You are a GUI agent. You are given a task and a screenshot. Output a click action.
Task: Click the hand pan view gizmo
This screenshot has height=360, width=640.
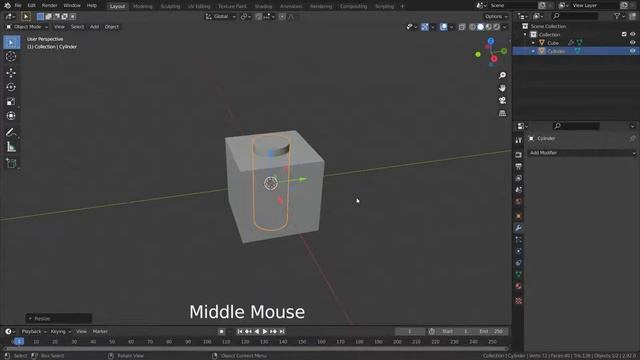[502, 88]
